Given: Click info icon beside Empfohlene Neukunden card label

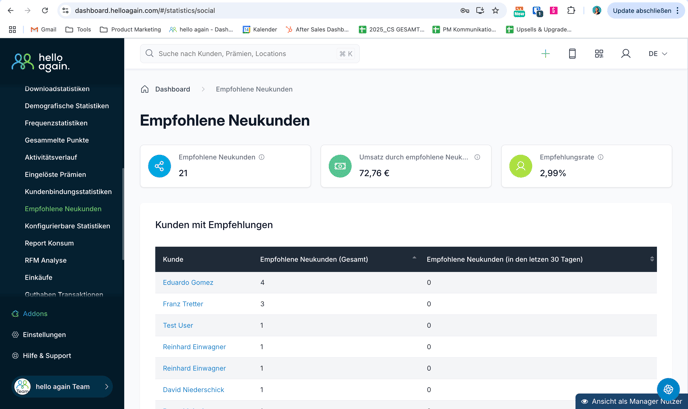Looking at the screenshot, I should (262, 157).
